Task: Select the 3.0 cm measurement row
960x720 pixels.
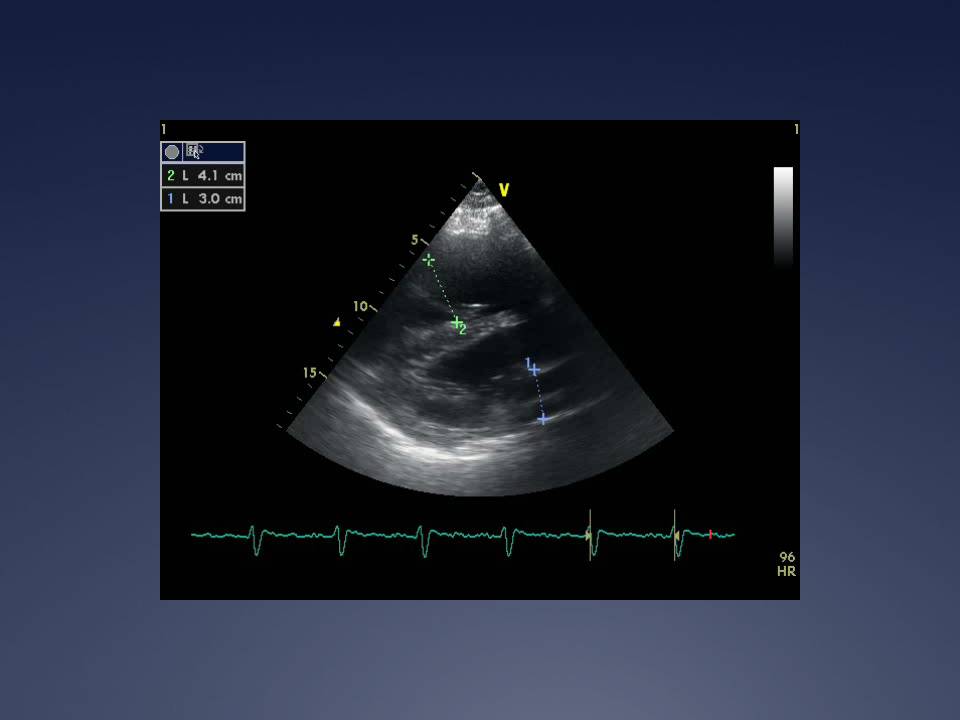Action: tap(203, 198)
